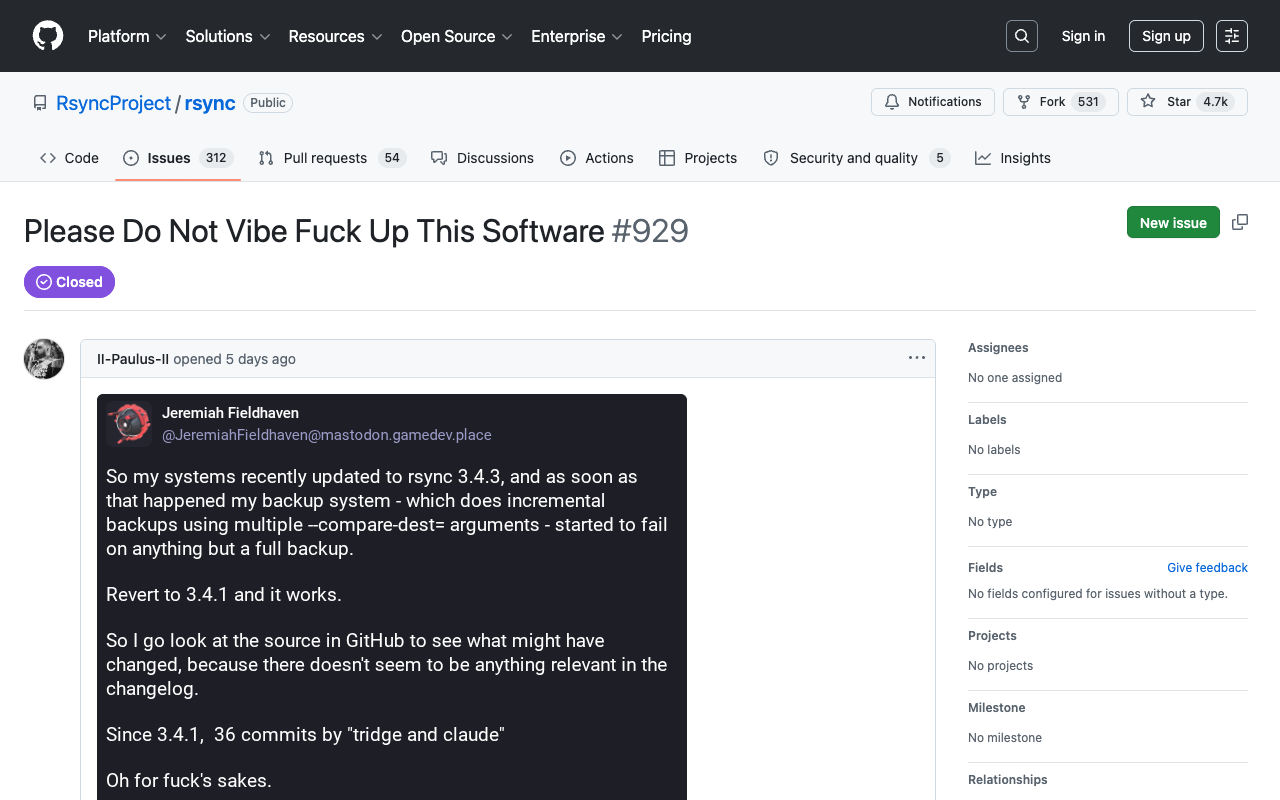The image size is (1280, 800).
Task: Expand the Solutions dropdown menu
Action: point(228,36)
